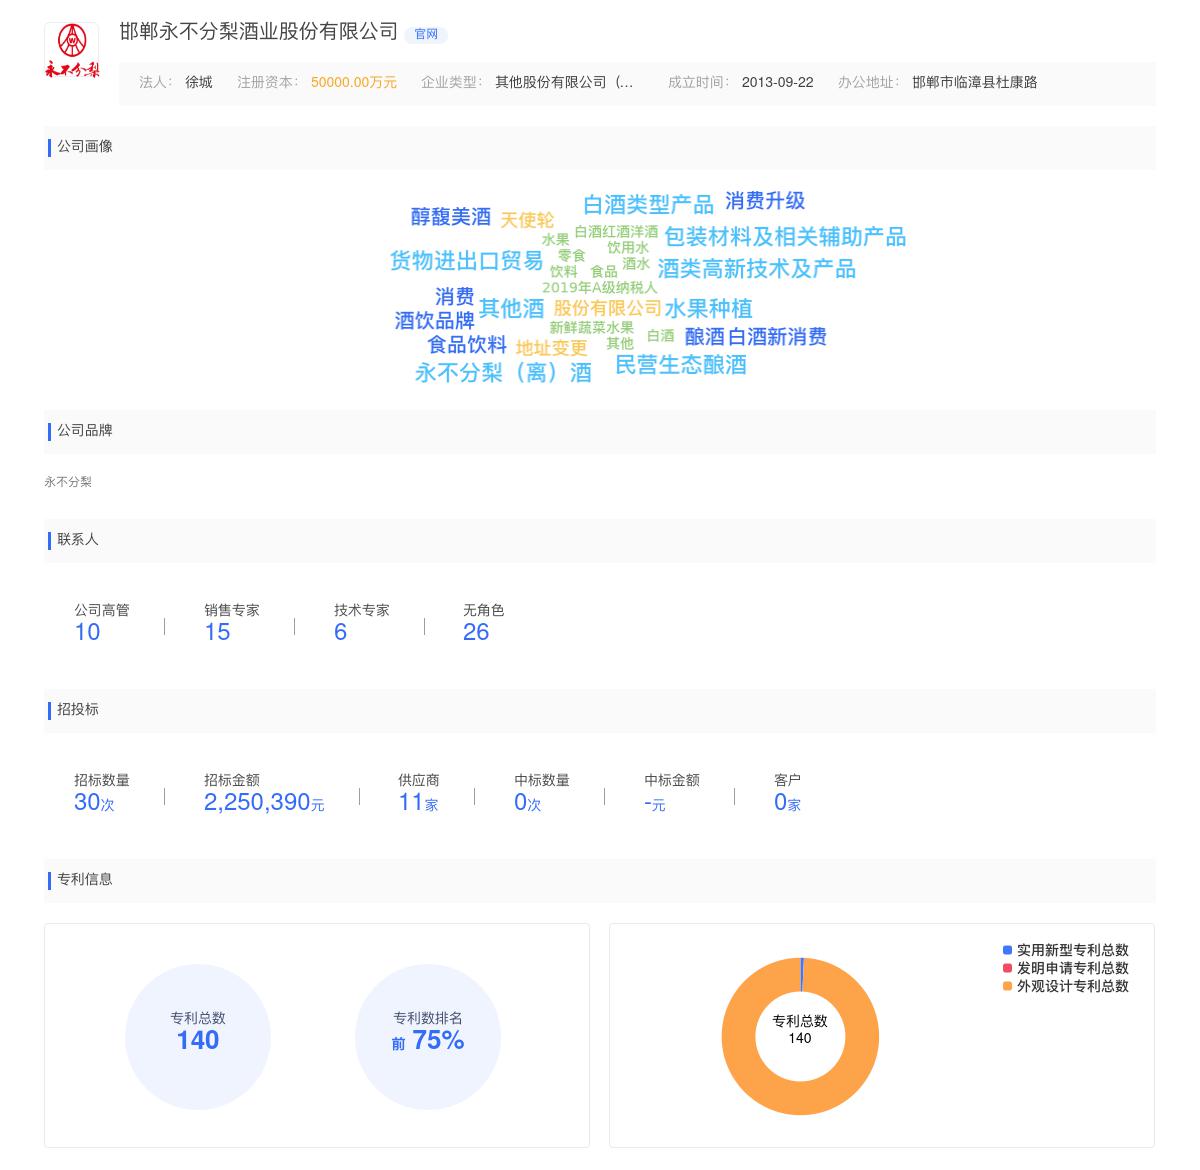Screen dimensions: 1200x1170
Task: Toggle the 实用新型专利总数 legend item
Action: (x=1066, y=950)
